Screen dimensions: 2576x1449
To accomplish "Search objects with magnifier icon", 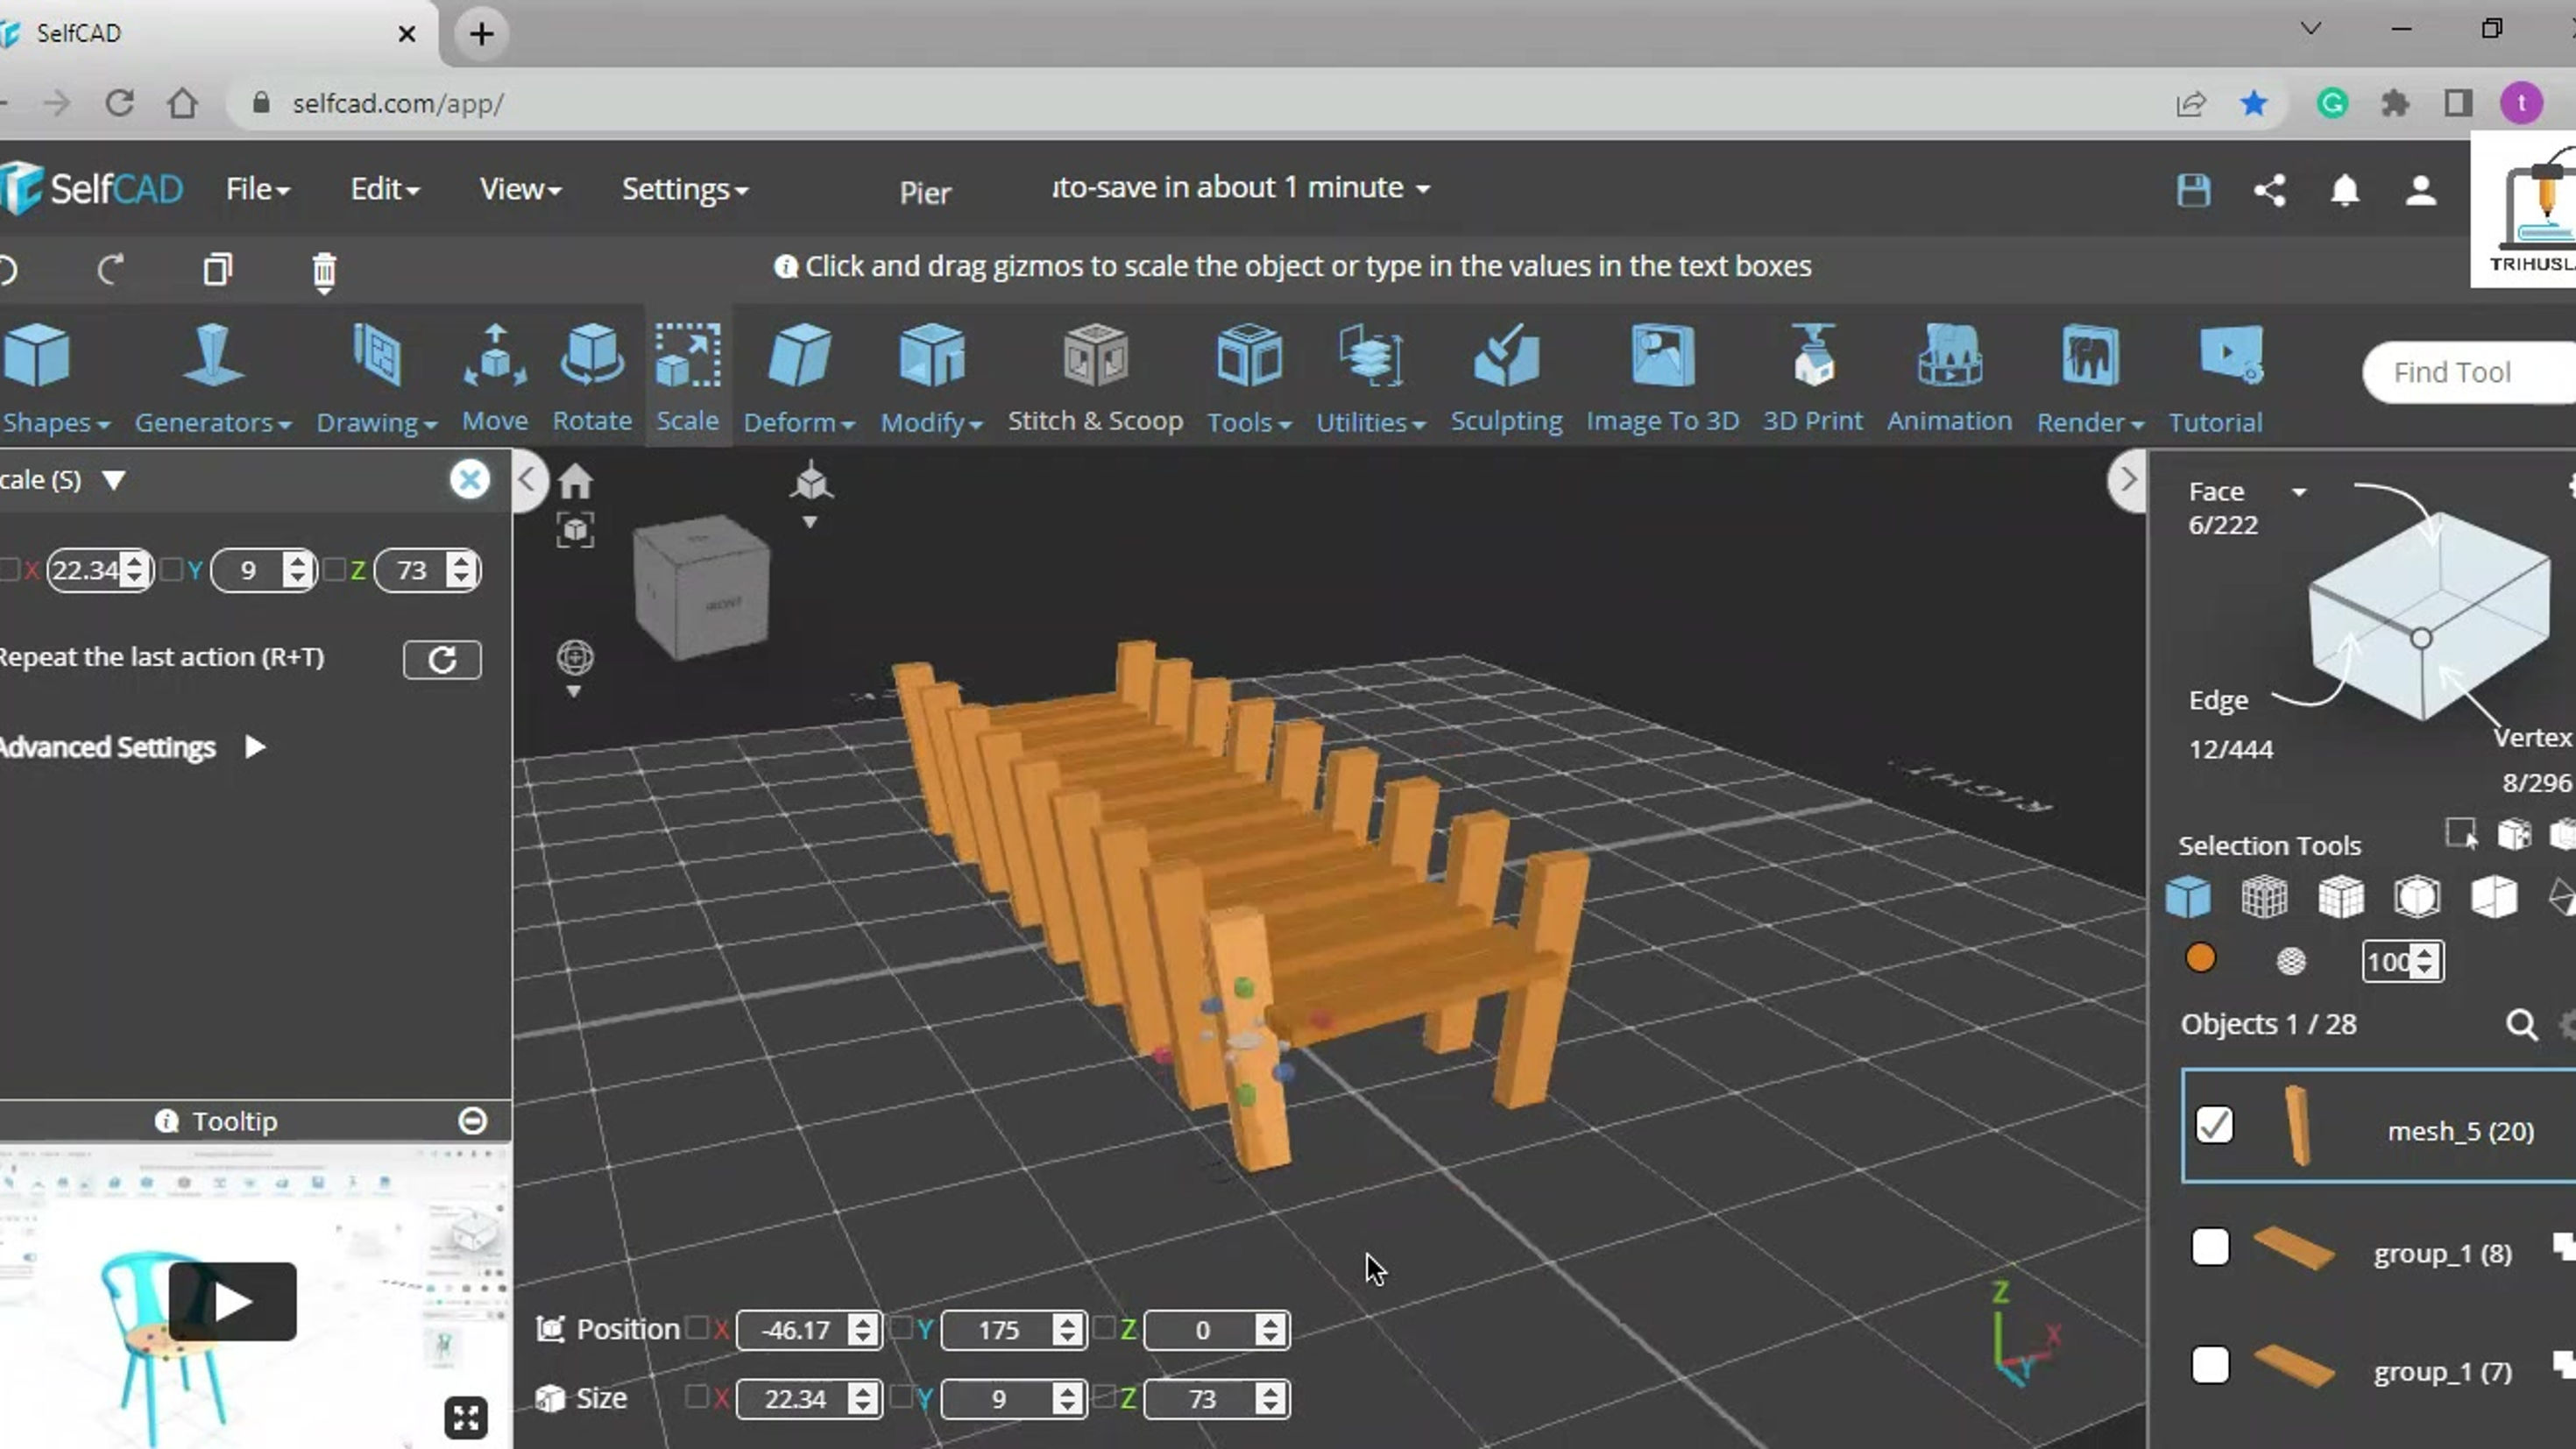I will coord(2521,1025).
